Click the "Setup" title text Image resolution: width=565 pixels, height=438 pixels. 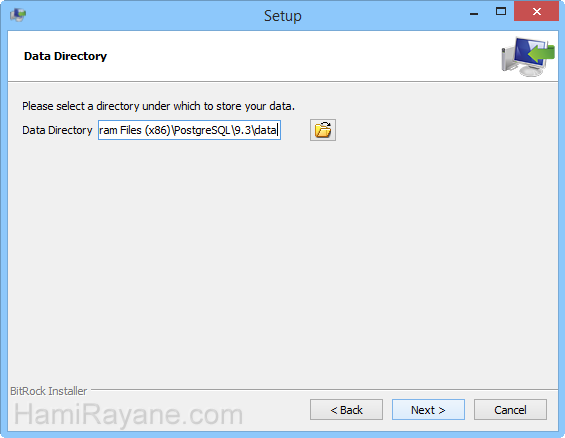pos(283,16)
